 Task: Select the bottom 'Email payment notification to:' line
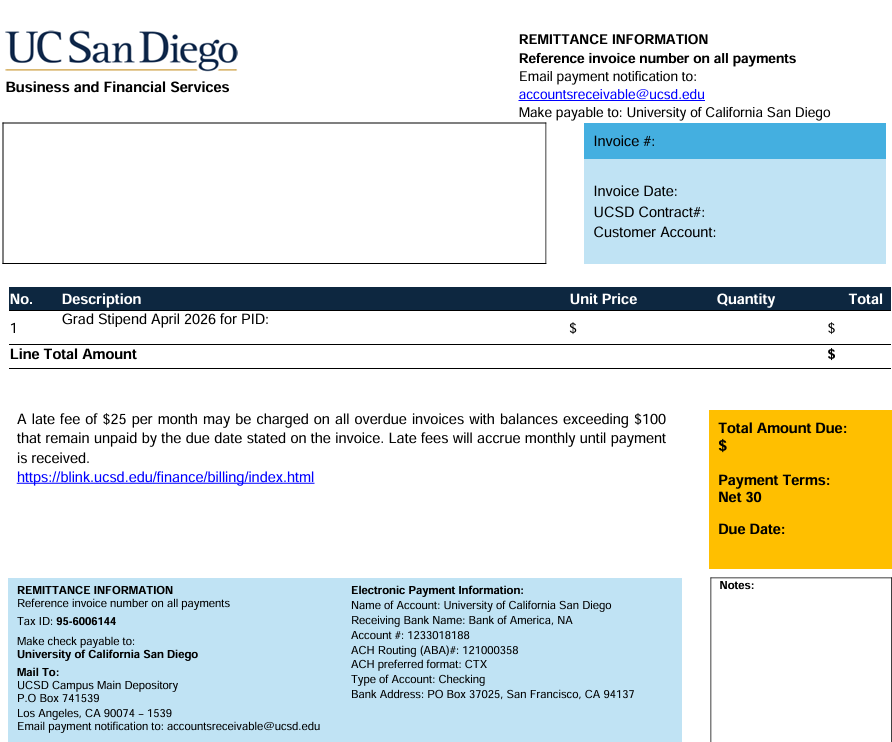point(168,727)
